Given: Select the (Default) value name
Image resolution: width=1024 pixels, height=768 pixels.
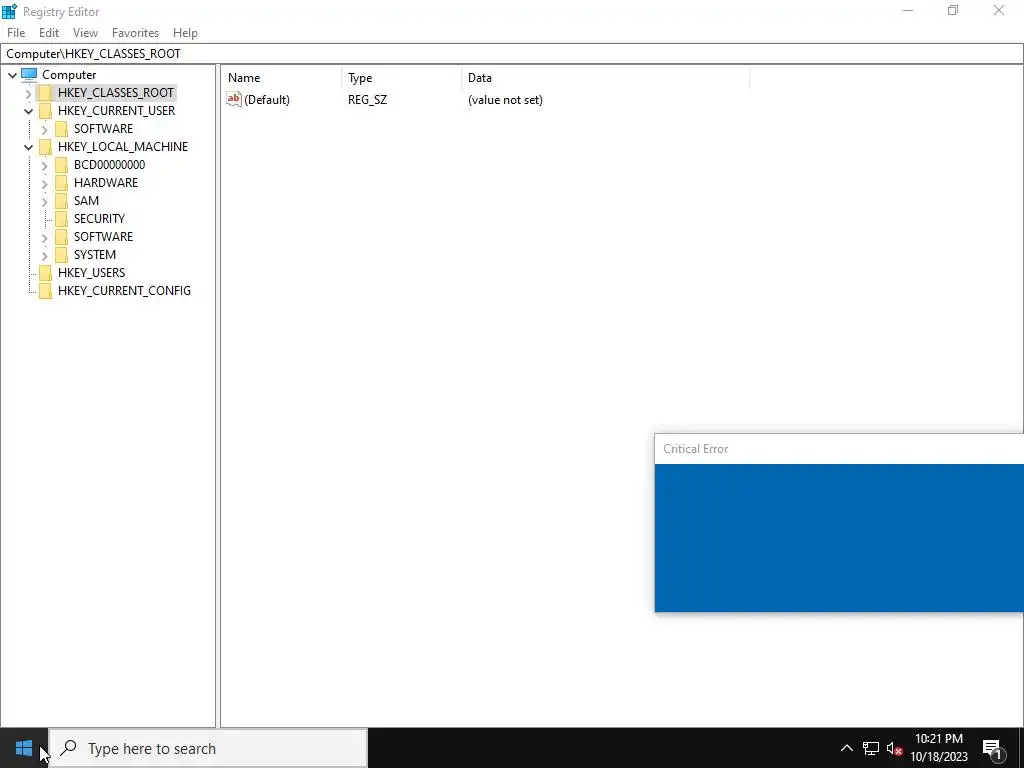Looking at the screenshot, I should tap(266, 100).
